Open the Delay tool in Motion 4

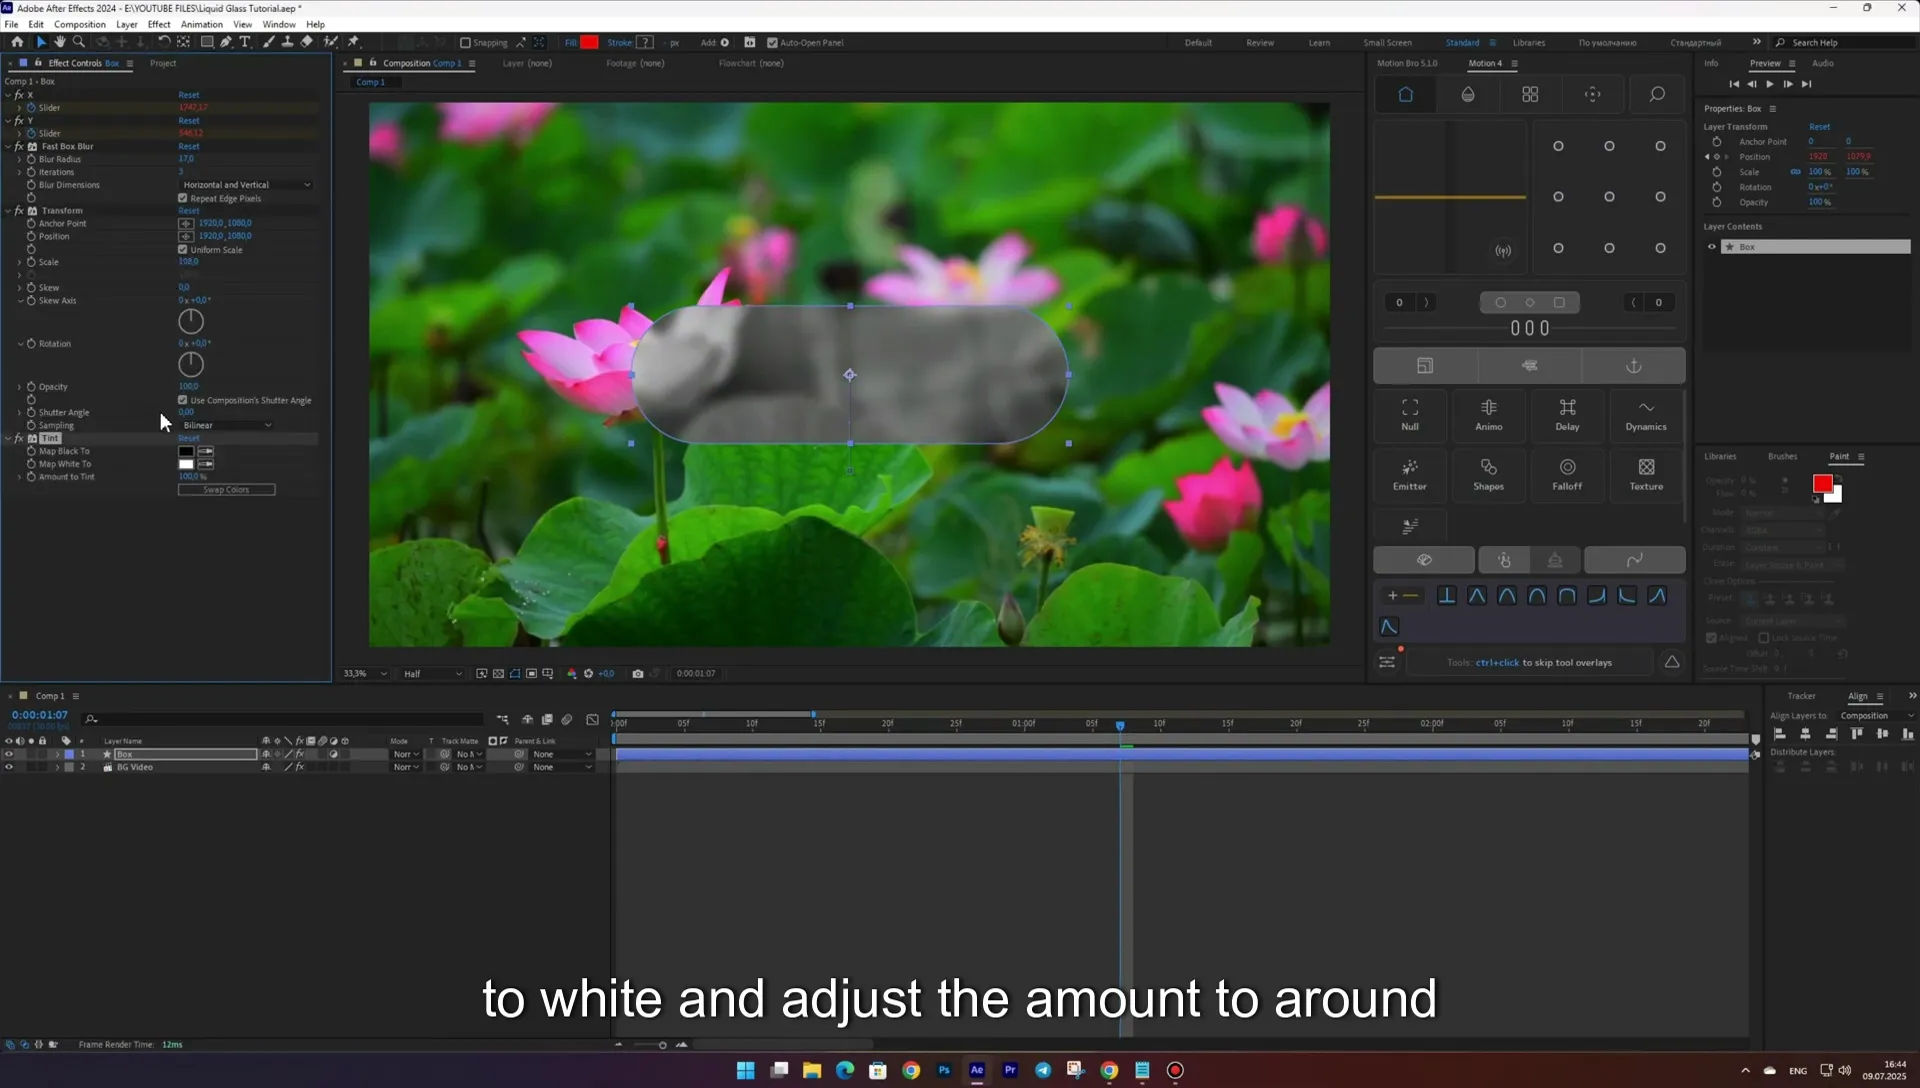(x=1567, y=414)
